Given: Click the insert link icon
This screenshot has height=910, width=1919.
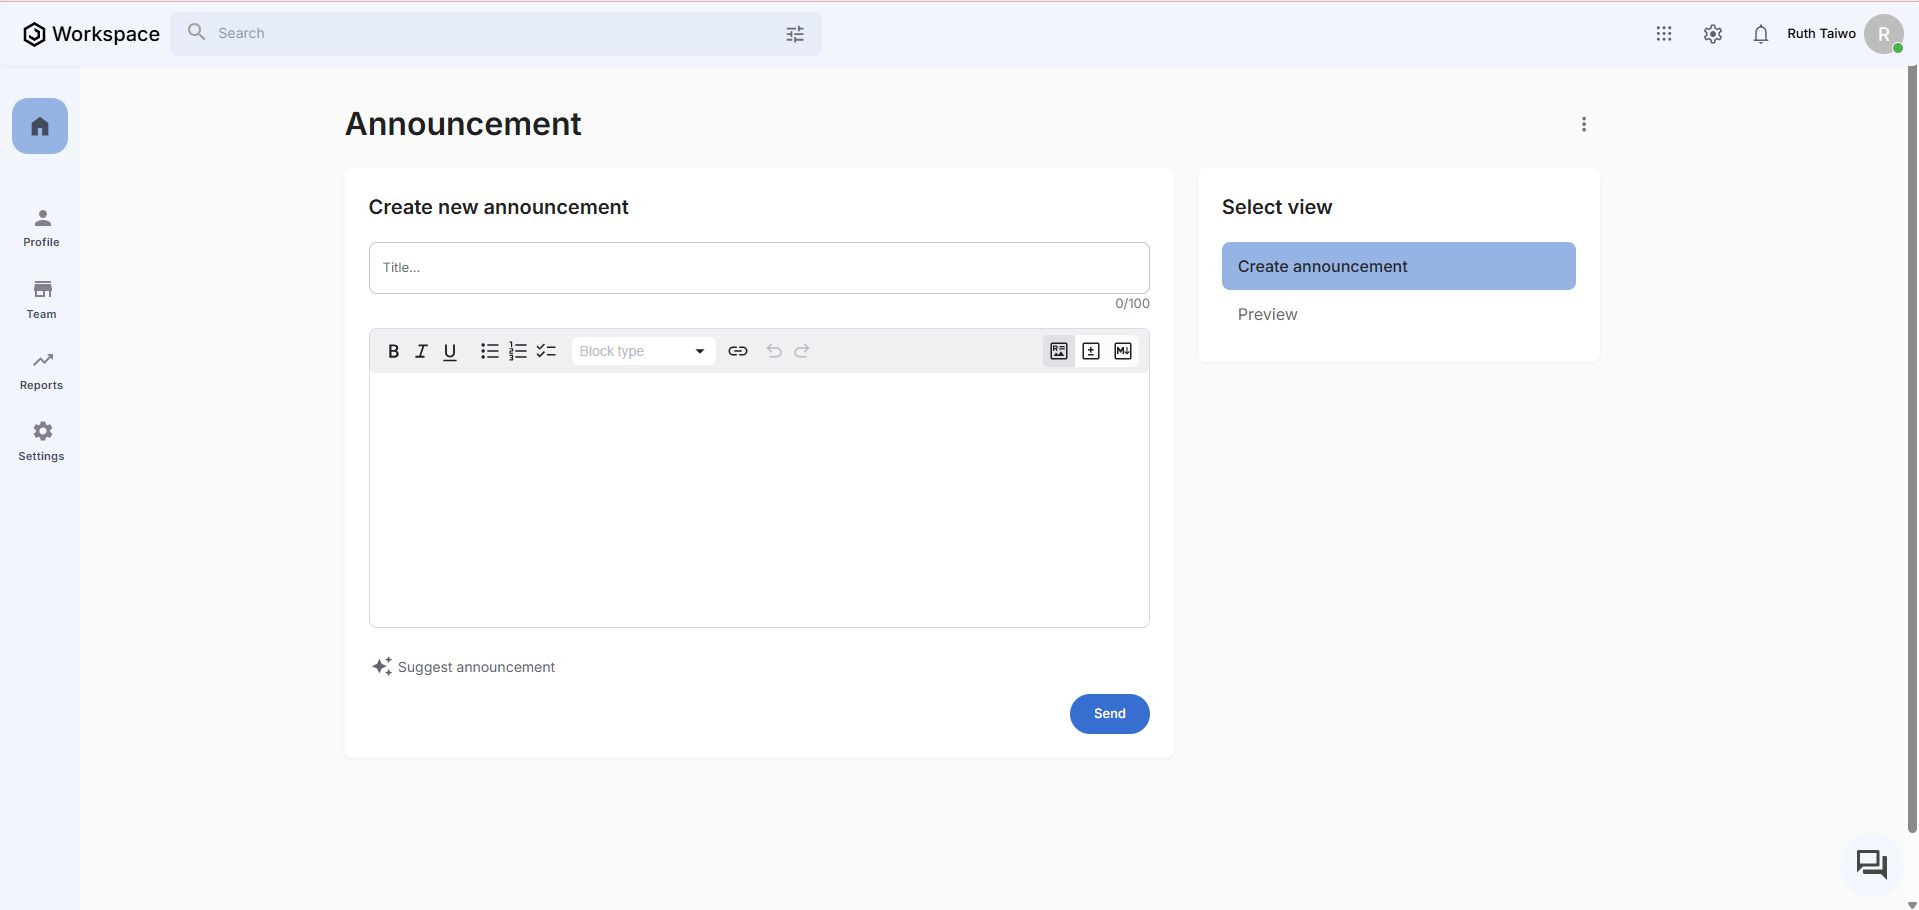Looking at the screenshot, I should [738, 351].
